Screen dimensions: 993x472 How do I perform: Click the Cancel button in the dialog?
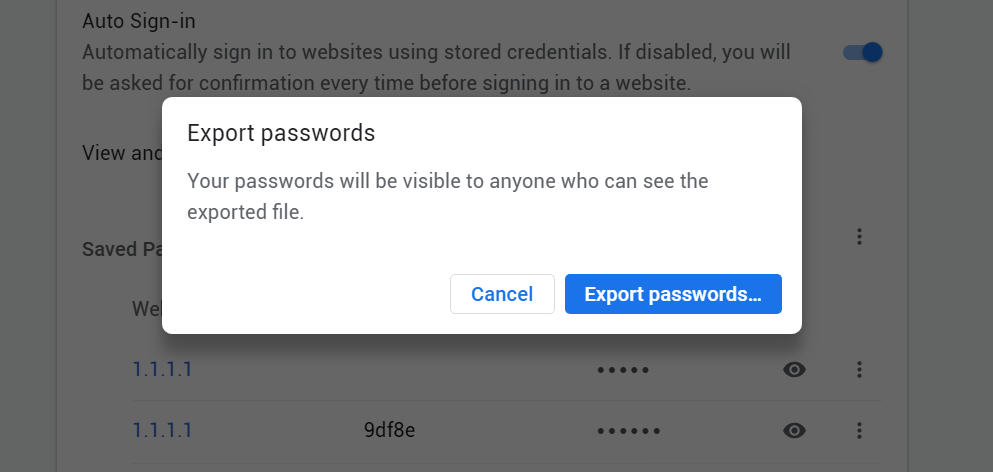point(502,294)
